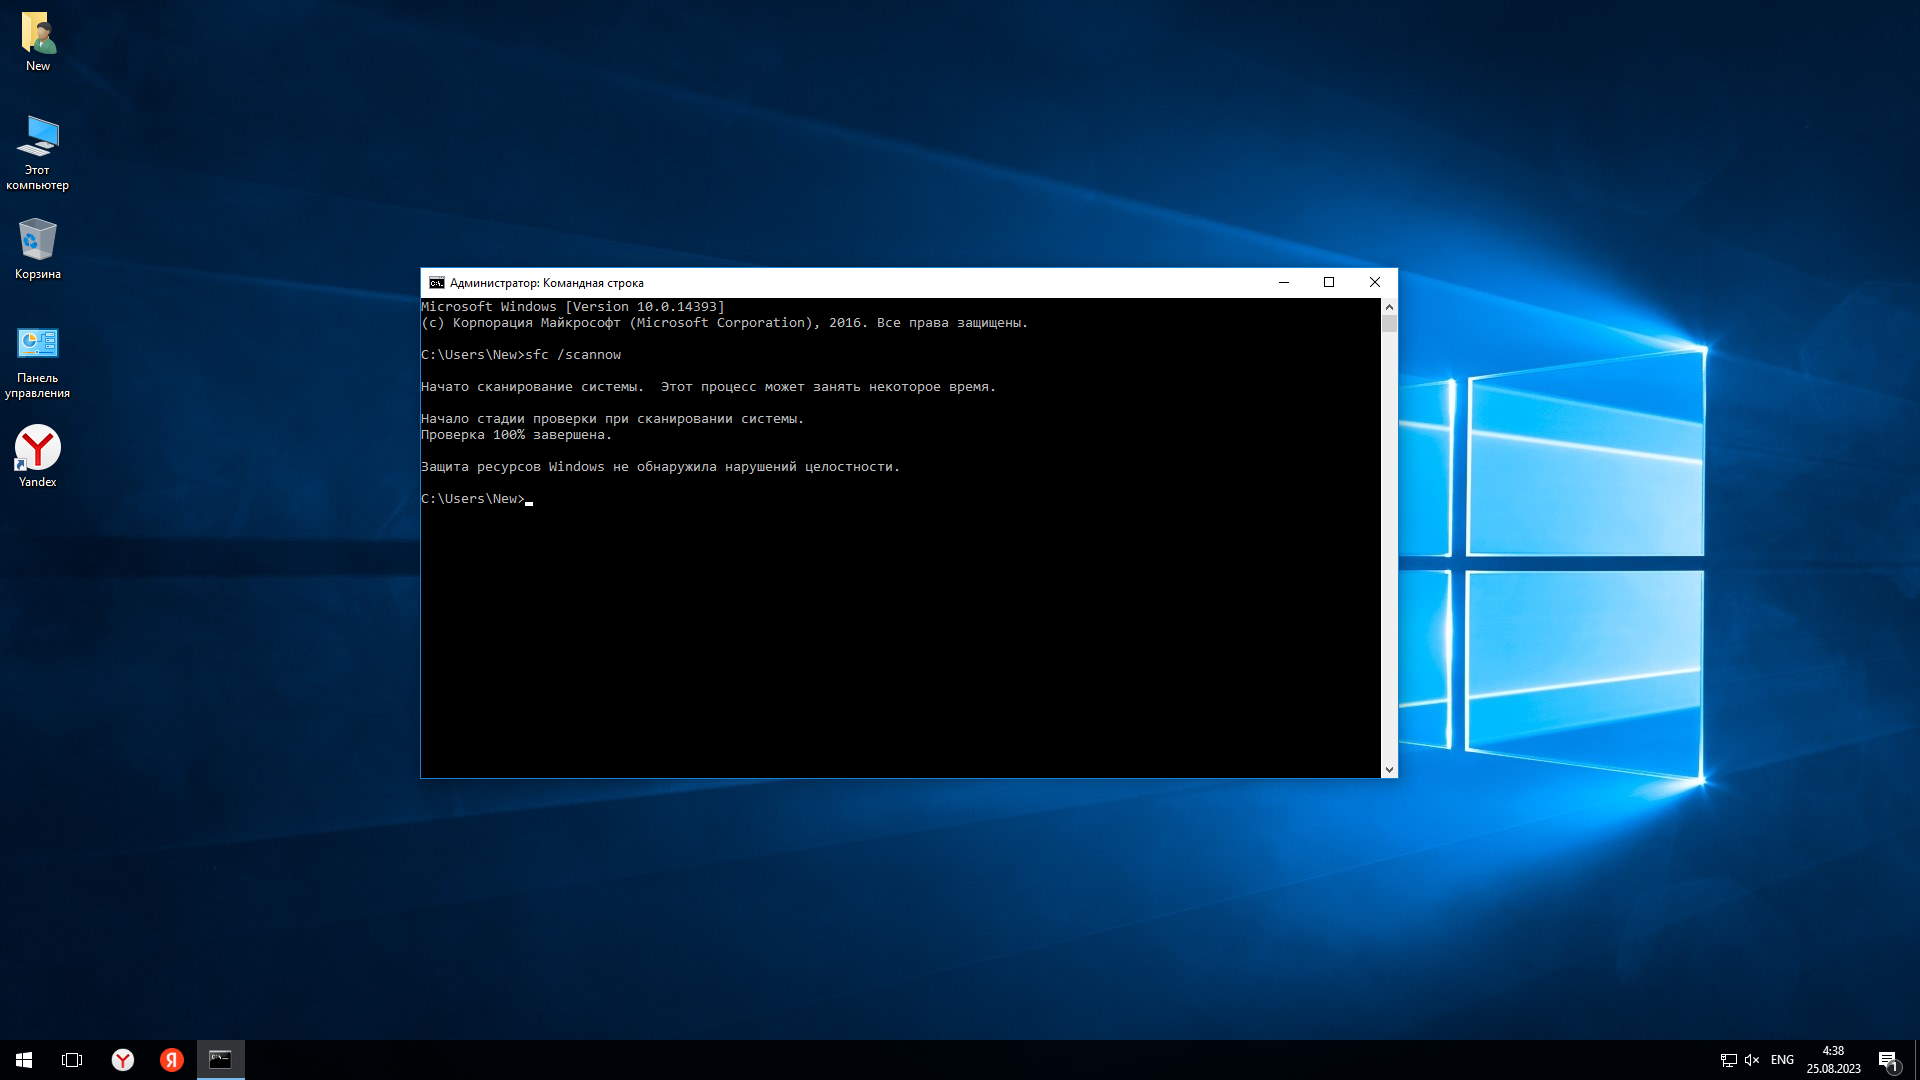Launch the Yandex desktop shortcut

(x=38, y=449)
